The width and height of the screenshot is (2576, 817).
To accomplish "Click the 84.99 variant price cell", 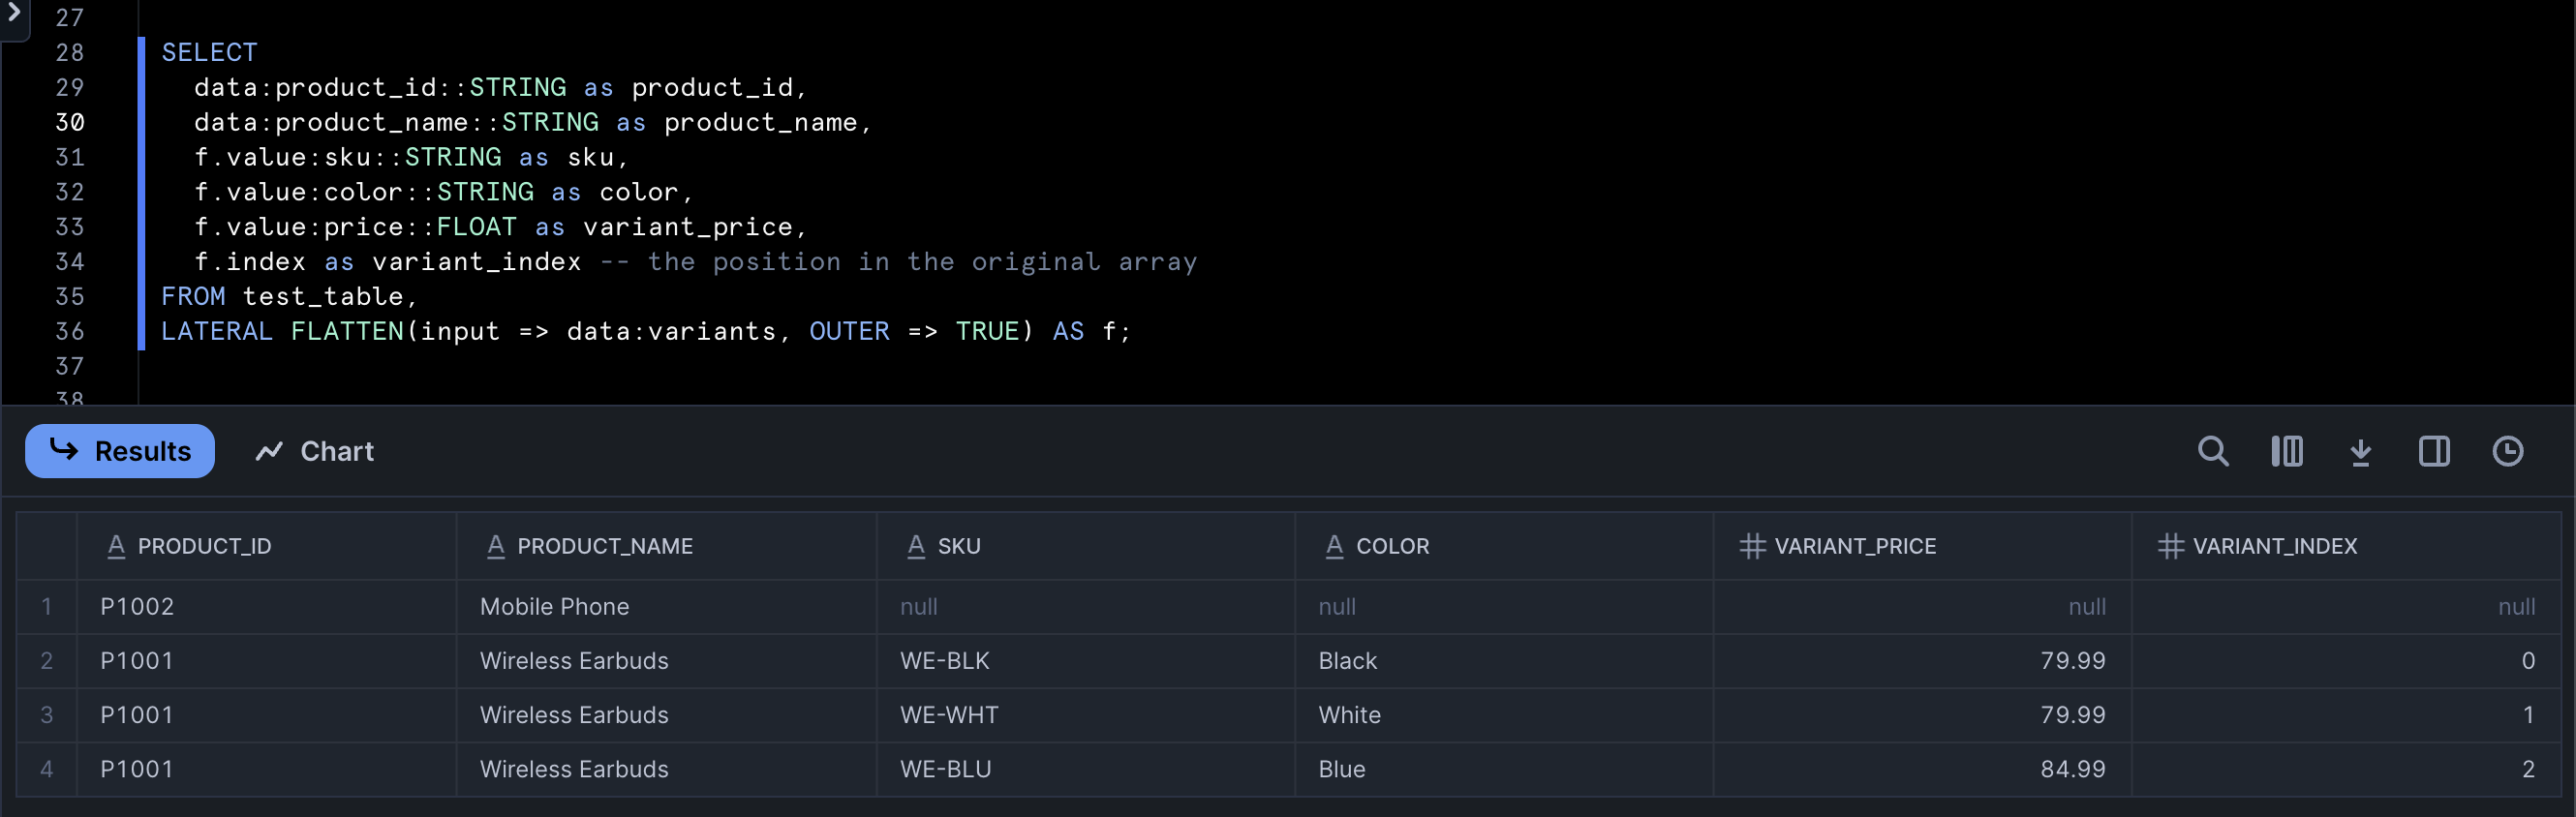I will point(2071,769).
